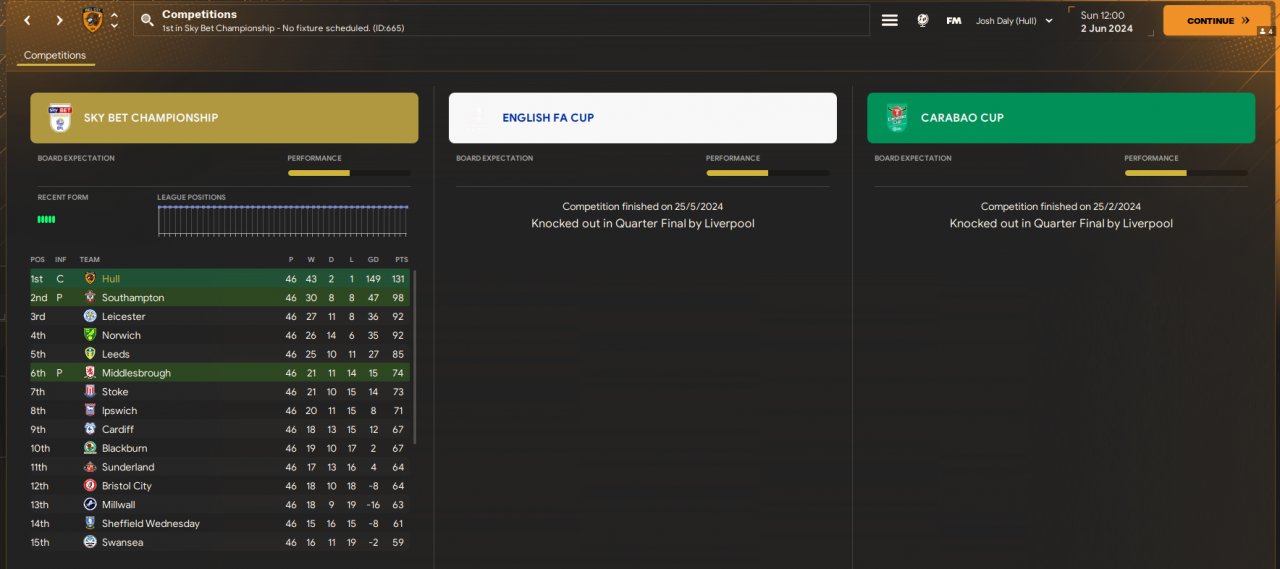Click the Championship performance bar
Image resolution: width=1280 pixels, height=569 pixels.
(x=349, y=173)
